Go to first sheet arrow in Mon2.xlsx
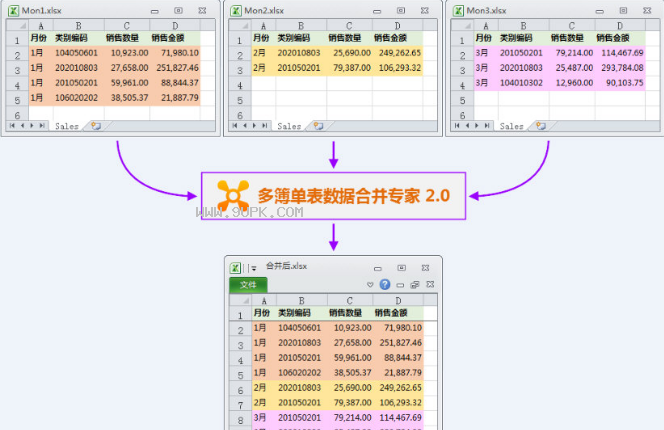 coord(234,126)
